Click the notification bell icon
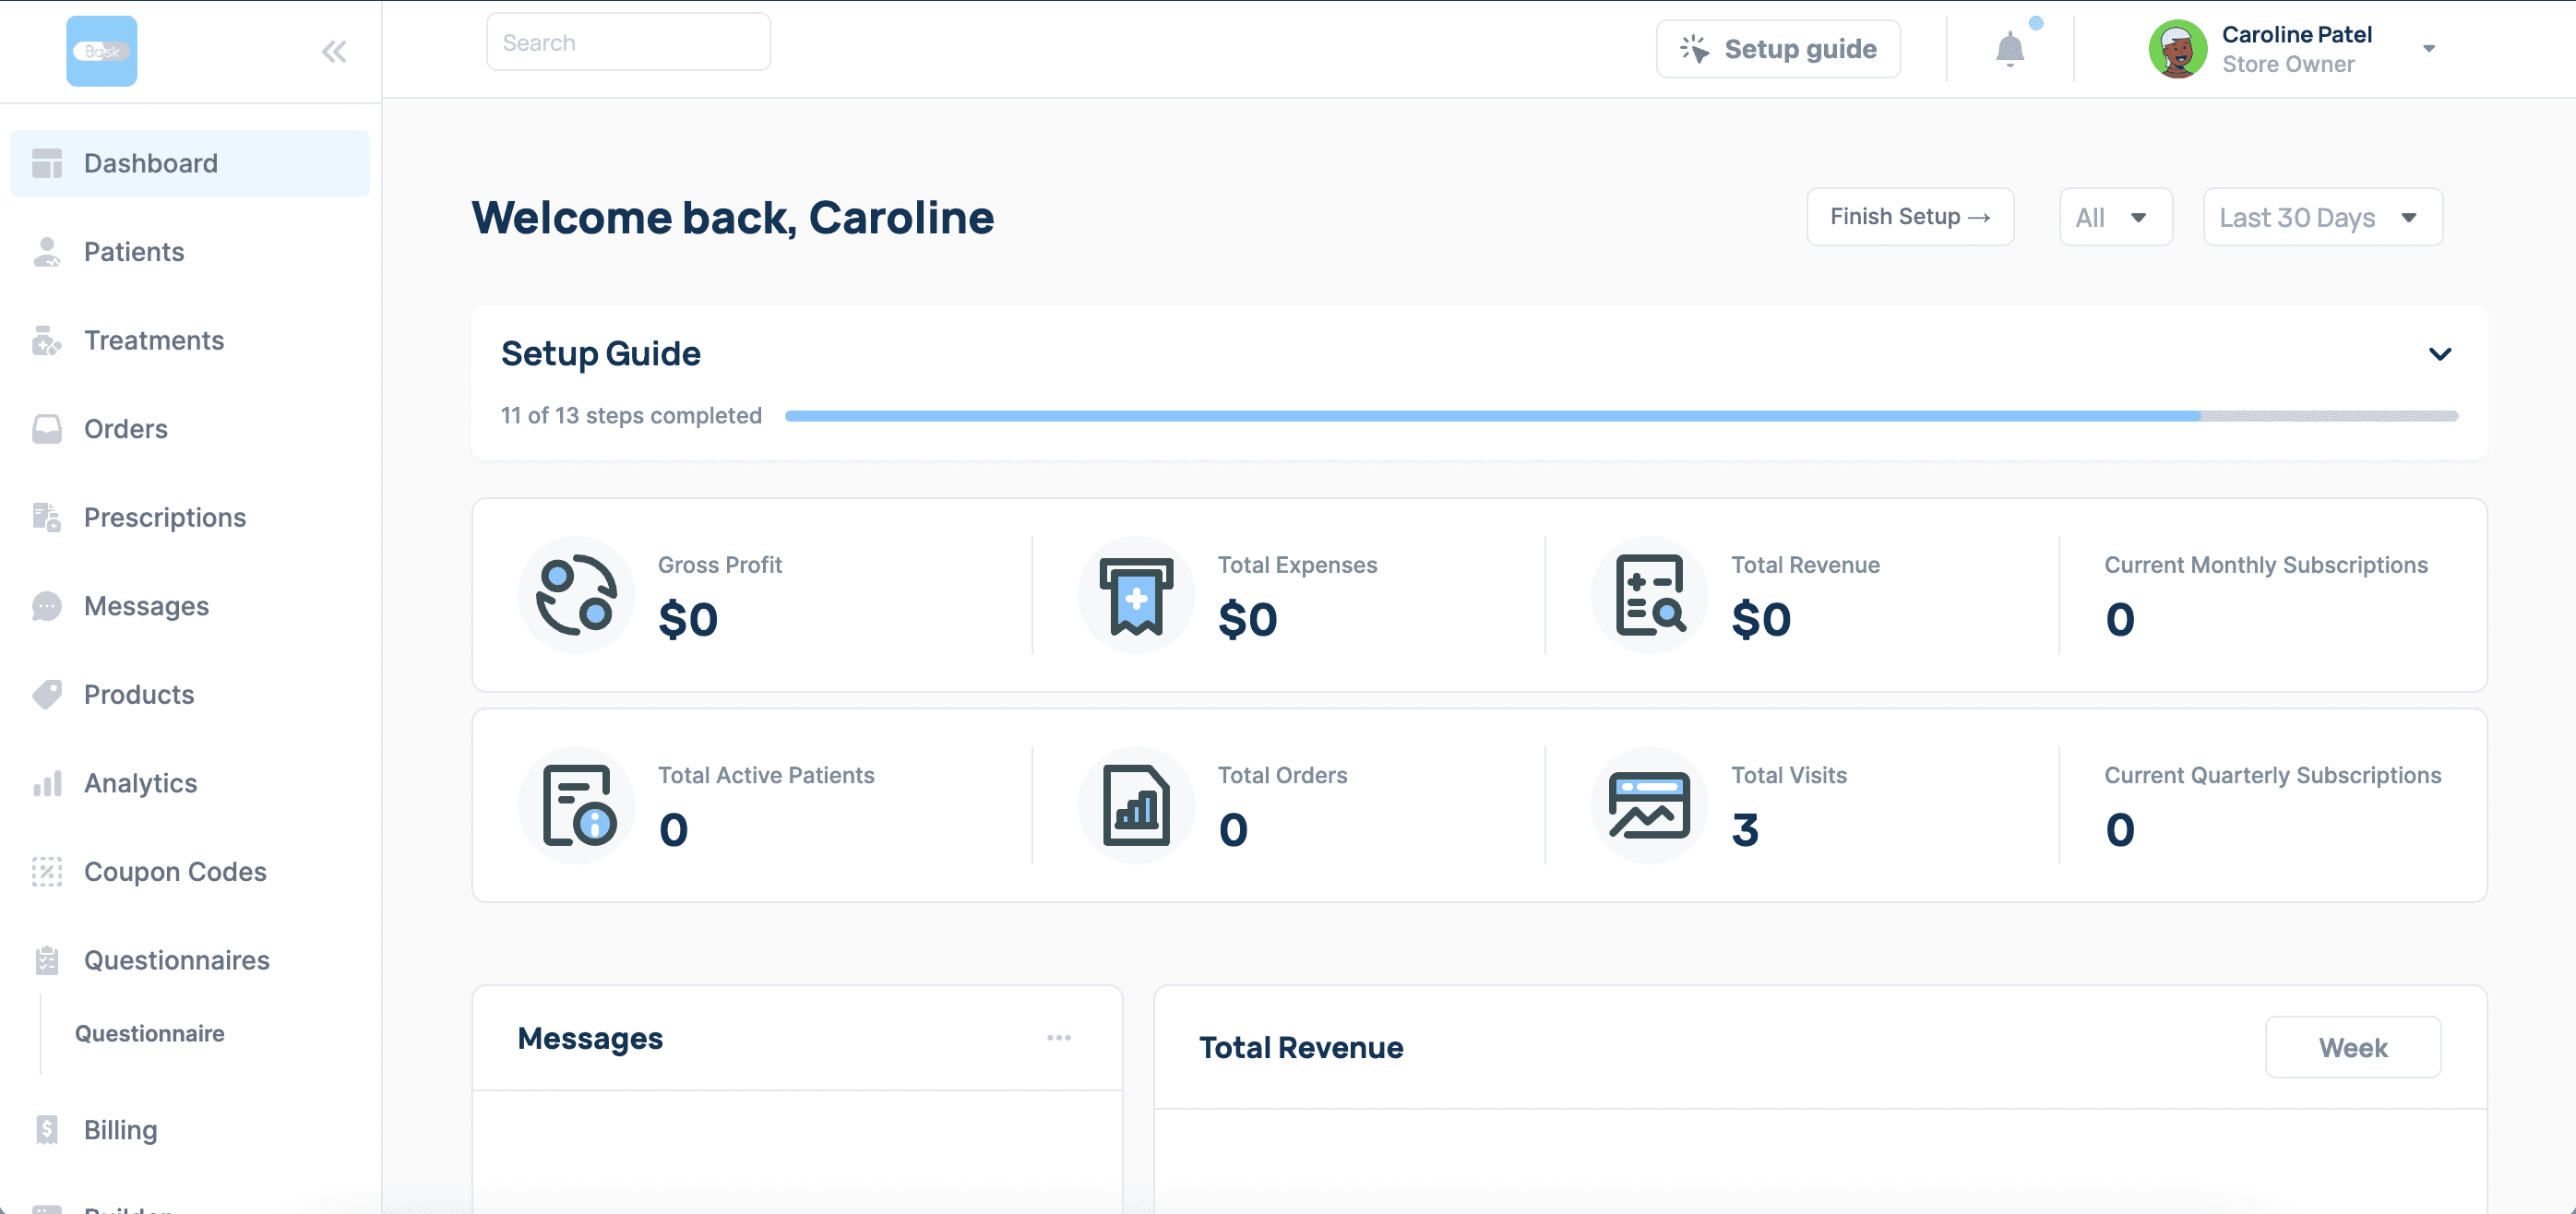This screenshot has width=2576, height=1214. [x=2009, y=48]
